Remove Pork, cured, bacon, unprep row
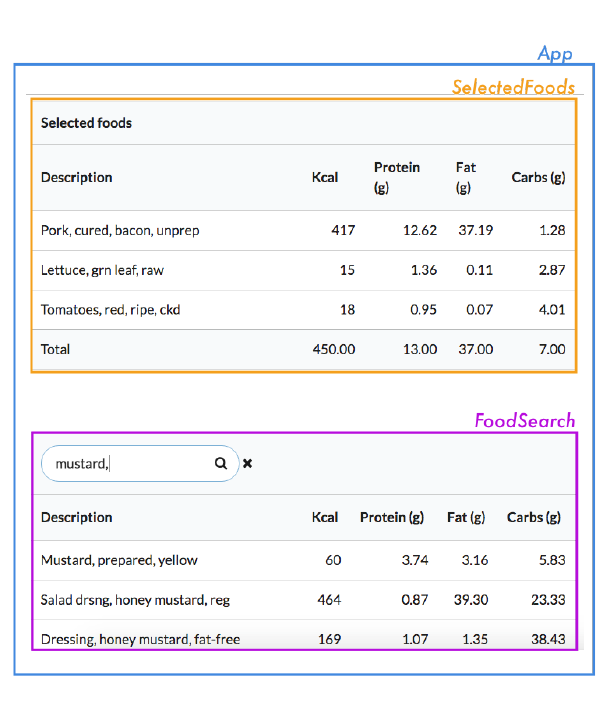Viewport: 610px width, 721px height. click(120, 230)
